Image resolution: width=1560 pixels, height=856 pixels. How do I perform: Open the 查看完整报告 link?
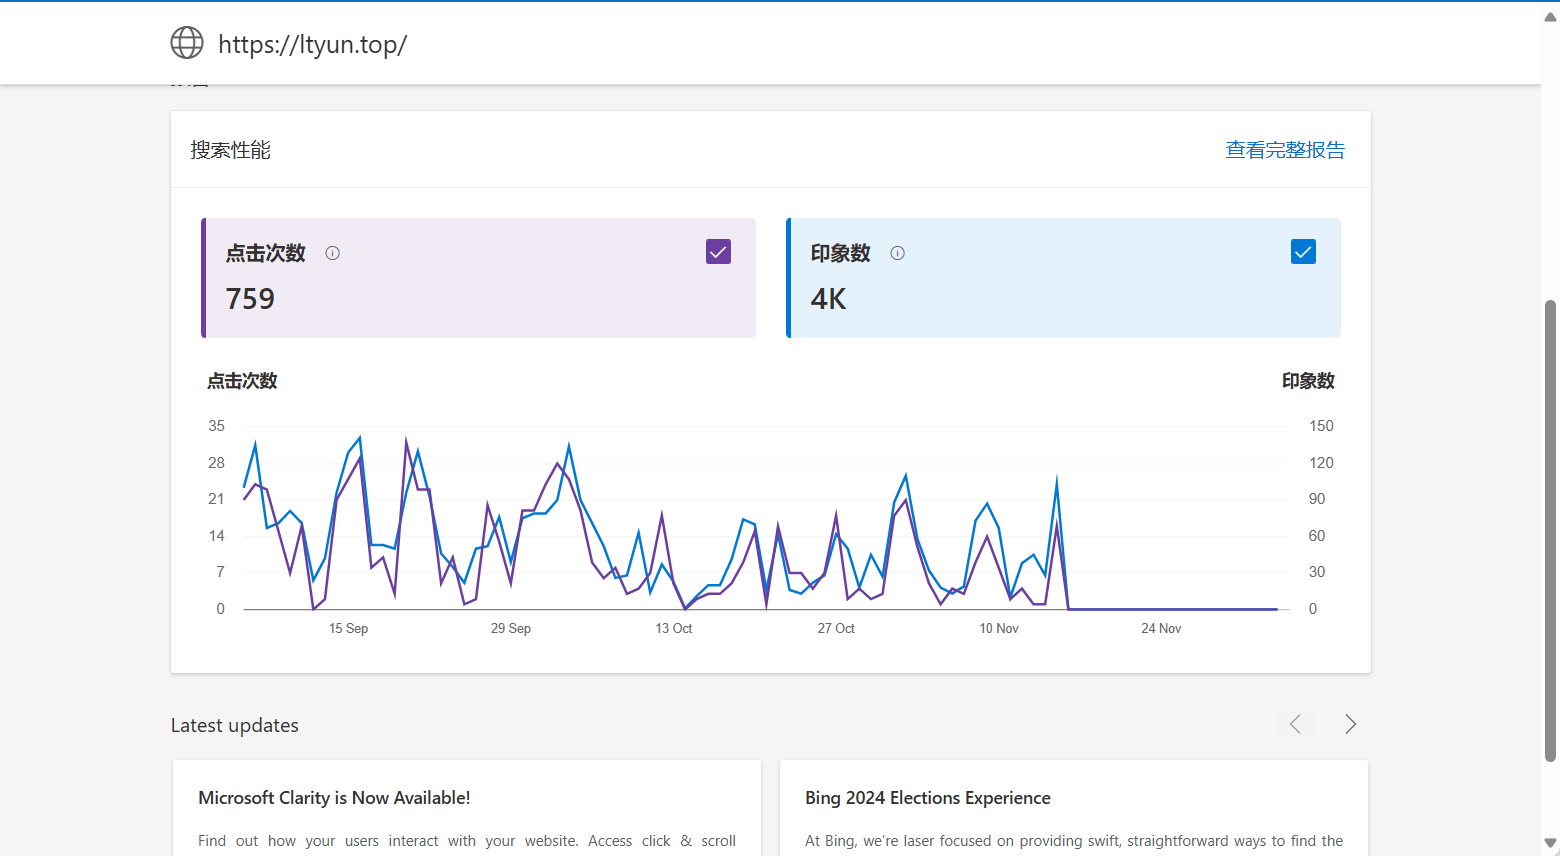[1285, 150]
